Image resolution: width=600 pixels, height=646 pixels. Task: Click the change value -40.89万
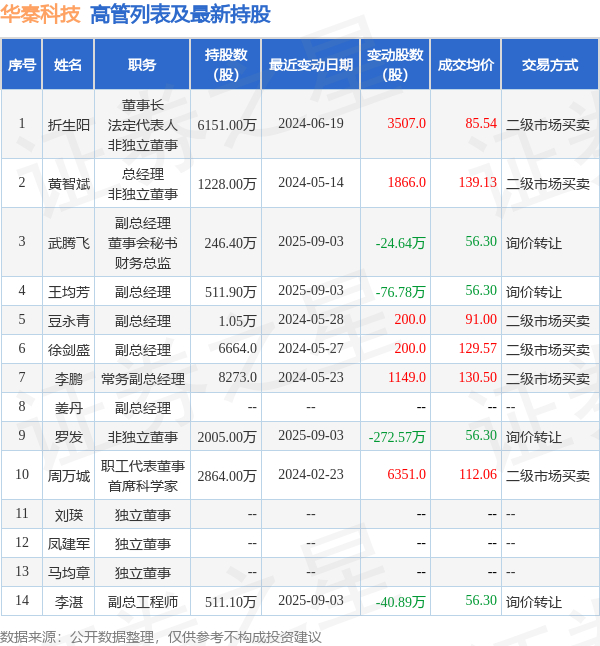coord(400,602)
